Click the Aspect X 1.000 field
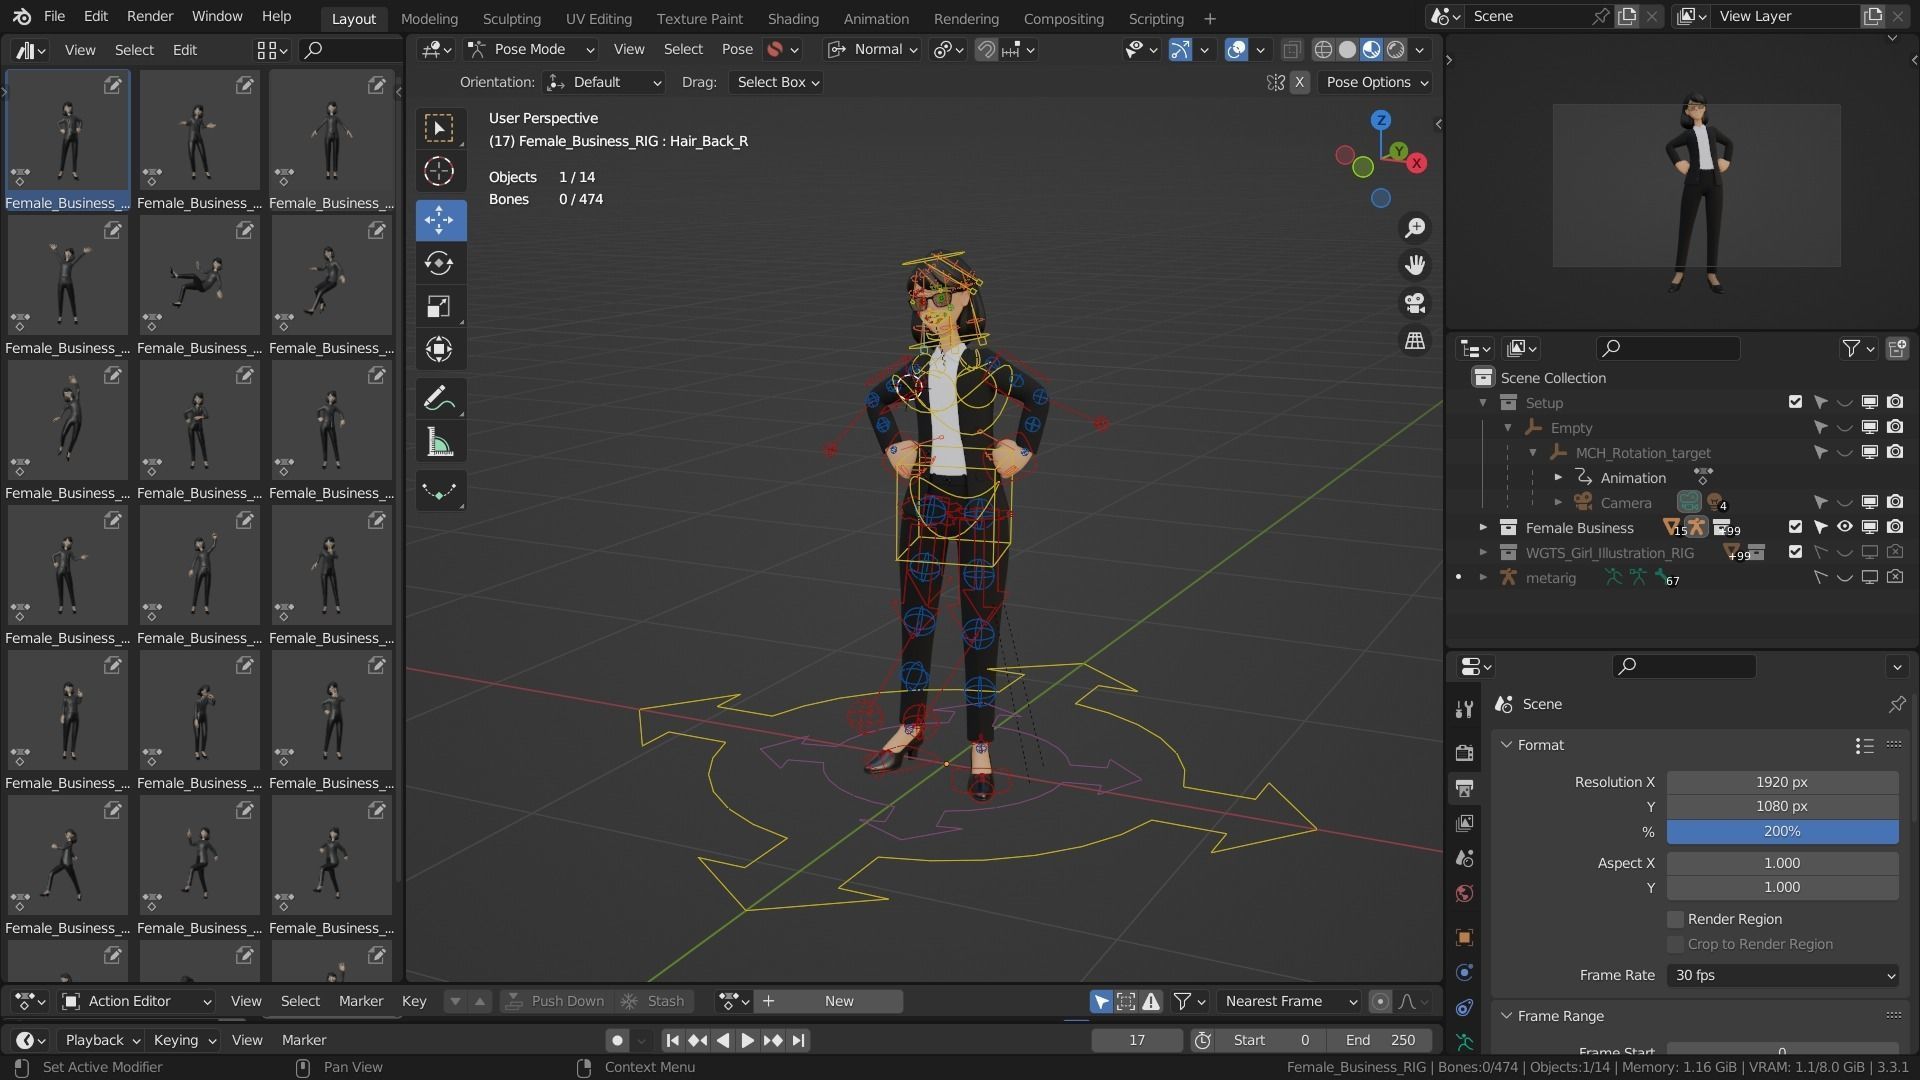This screenshot has width=1920, height=1080. (x=1782, y=863)
